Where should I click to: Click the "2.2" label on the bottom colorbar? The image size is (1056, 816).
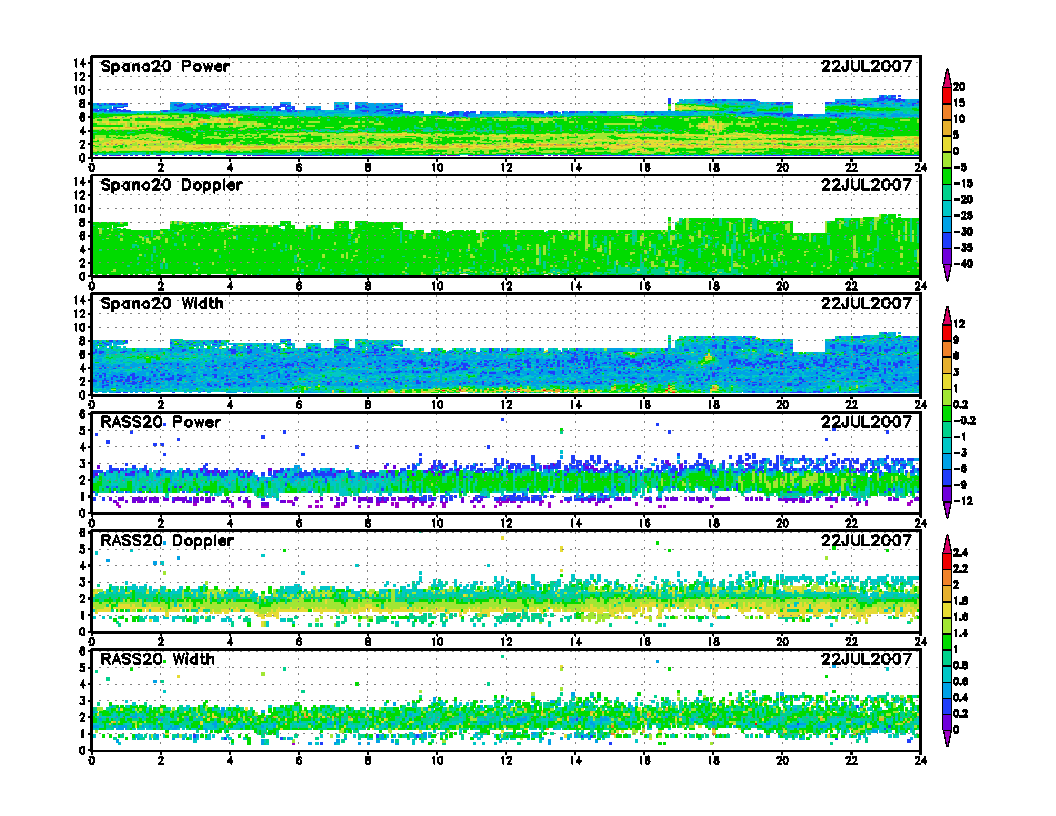pyautogui.click(x=961, y=569)
